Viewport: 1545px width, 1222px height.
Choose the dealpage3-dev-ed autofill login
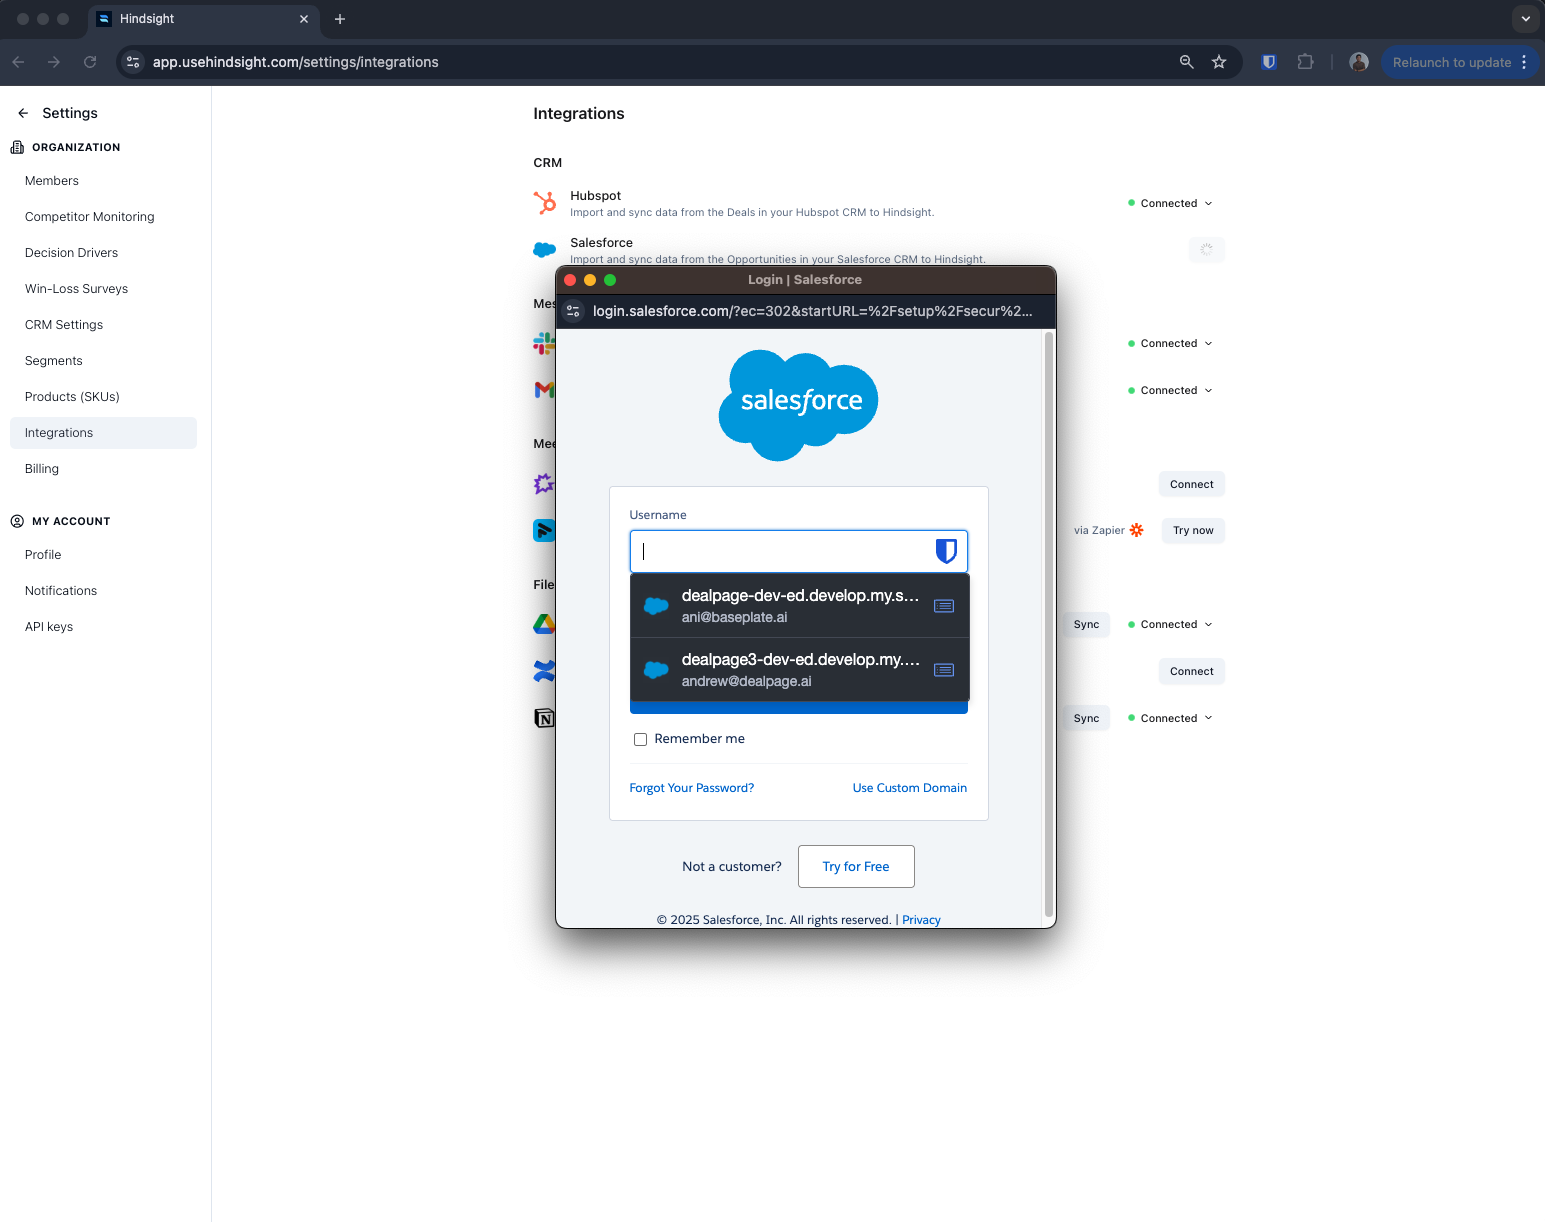800,670
